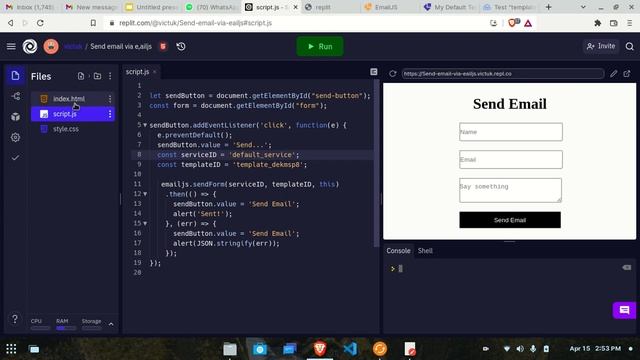This screenshot has height=360, width=640.
Task: Click the taskbar clock Apr 15
Action: [x=595, y=349]
